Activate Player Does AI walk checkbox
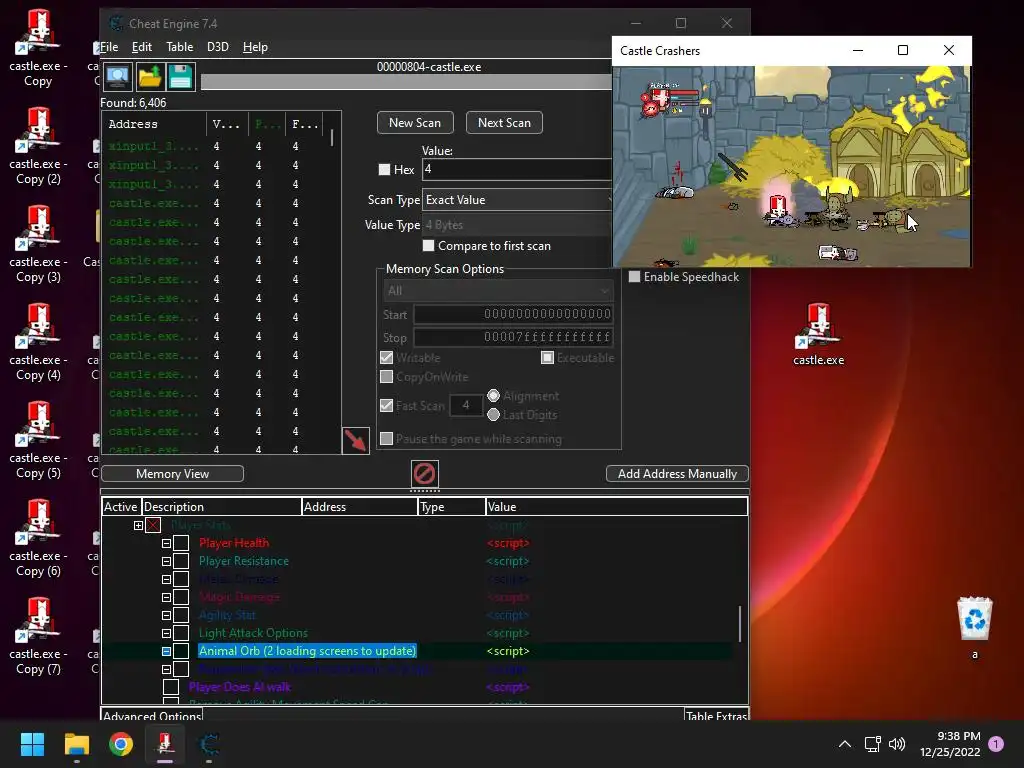The height and width of the screenshot is (768, 1024). (x=171, y=687)
